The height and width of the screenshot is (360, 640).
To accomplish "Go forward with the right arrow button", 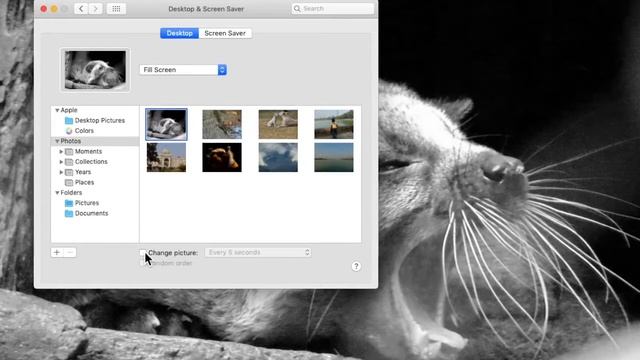I will [96, 9].
